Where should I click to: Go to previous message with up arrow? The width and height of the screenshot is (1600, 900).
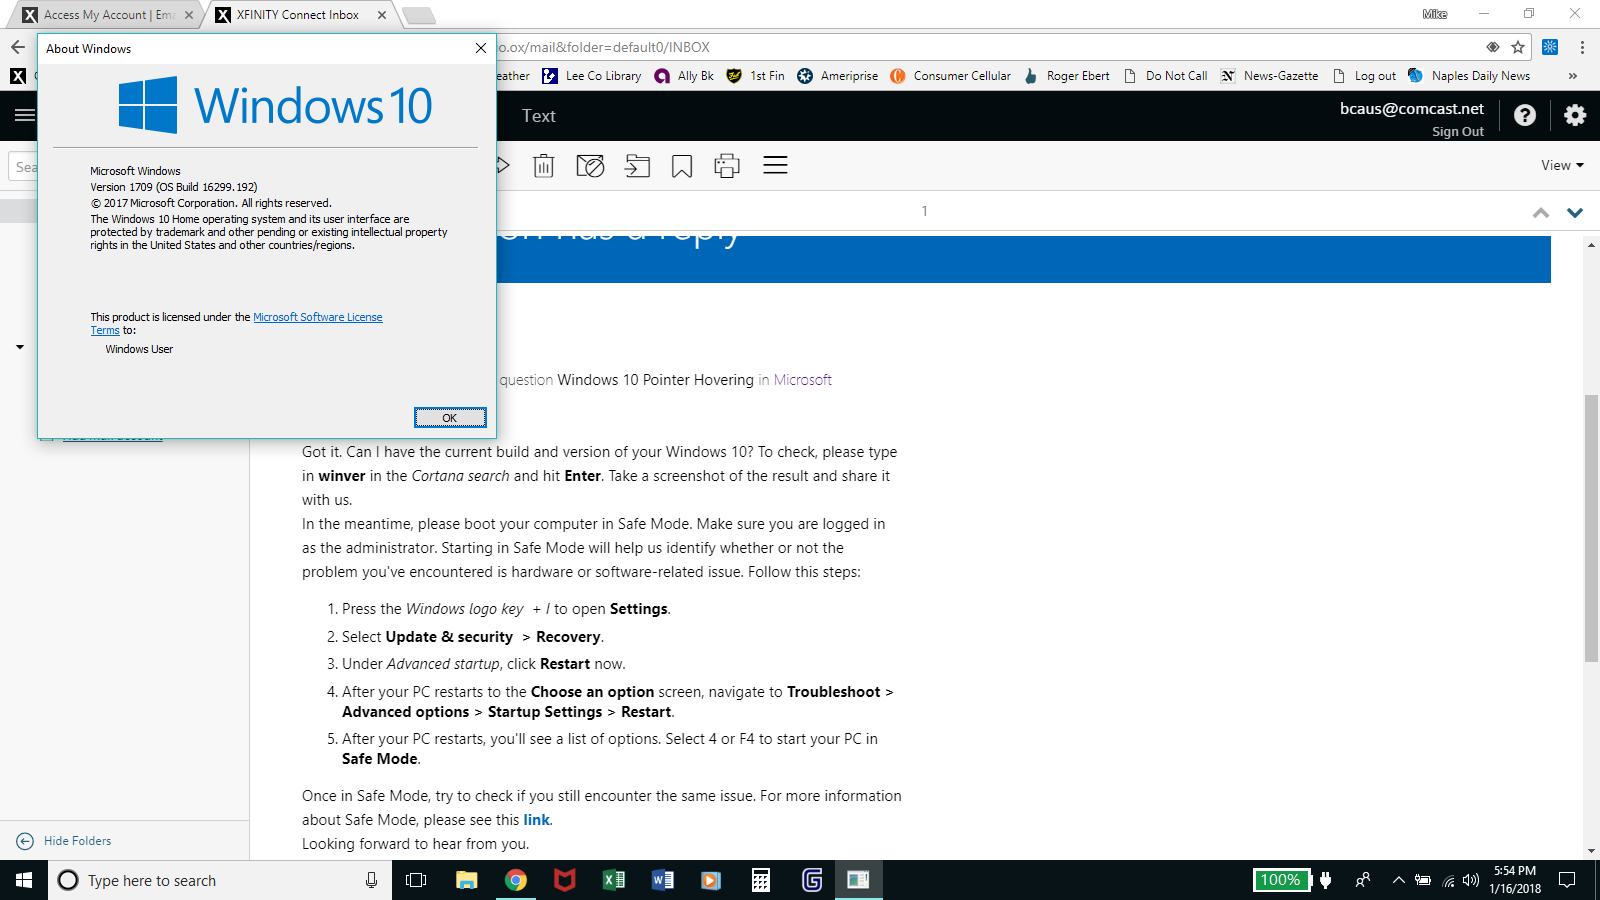tap(1541, 212)
